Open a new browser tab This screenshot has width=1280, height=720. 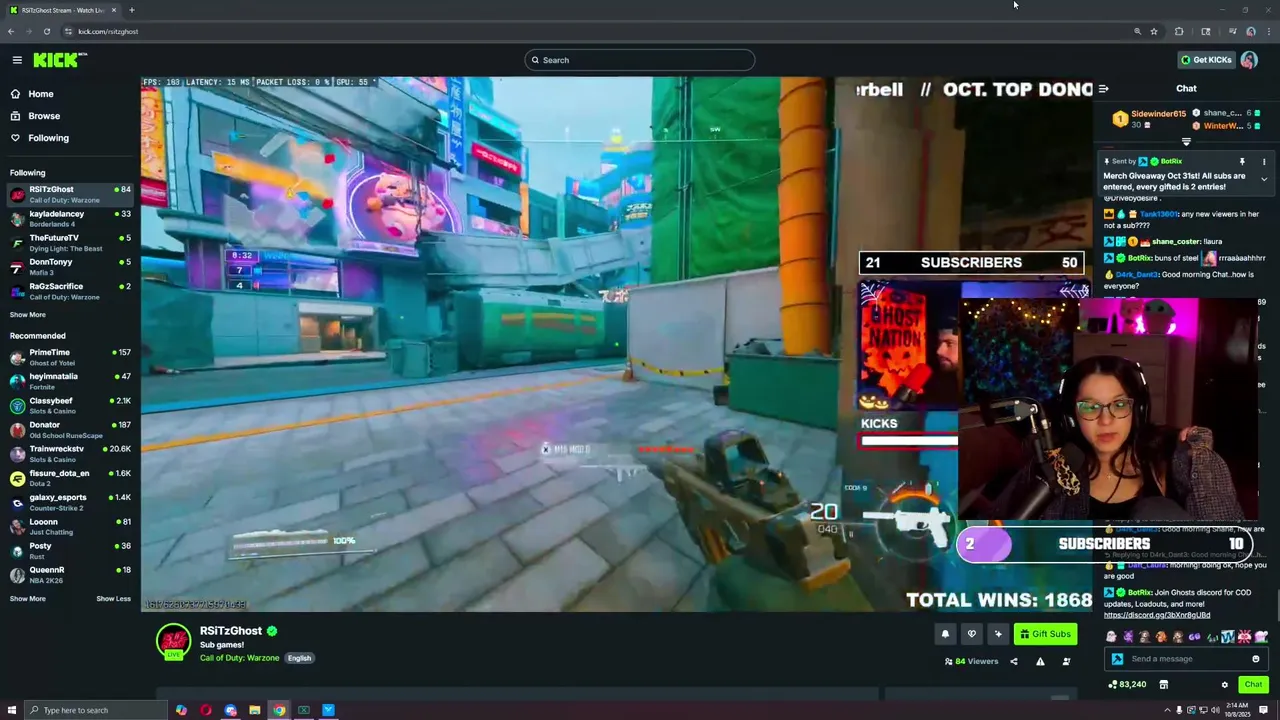(131, 10)
